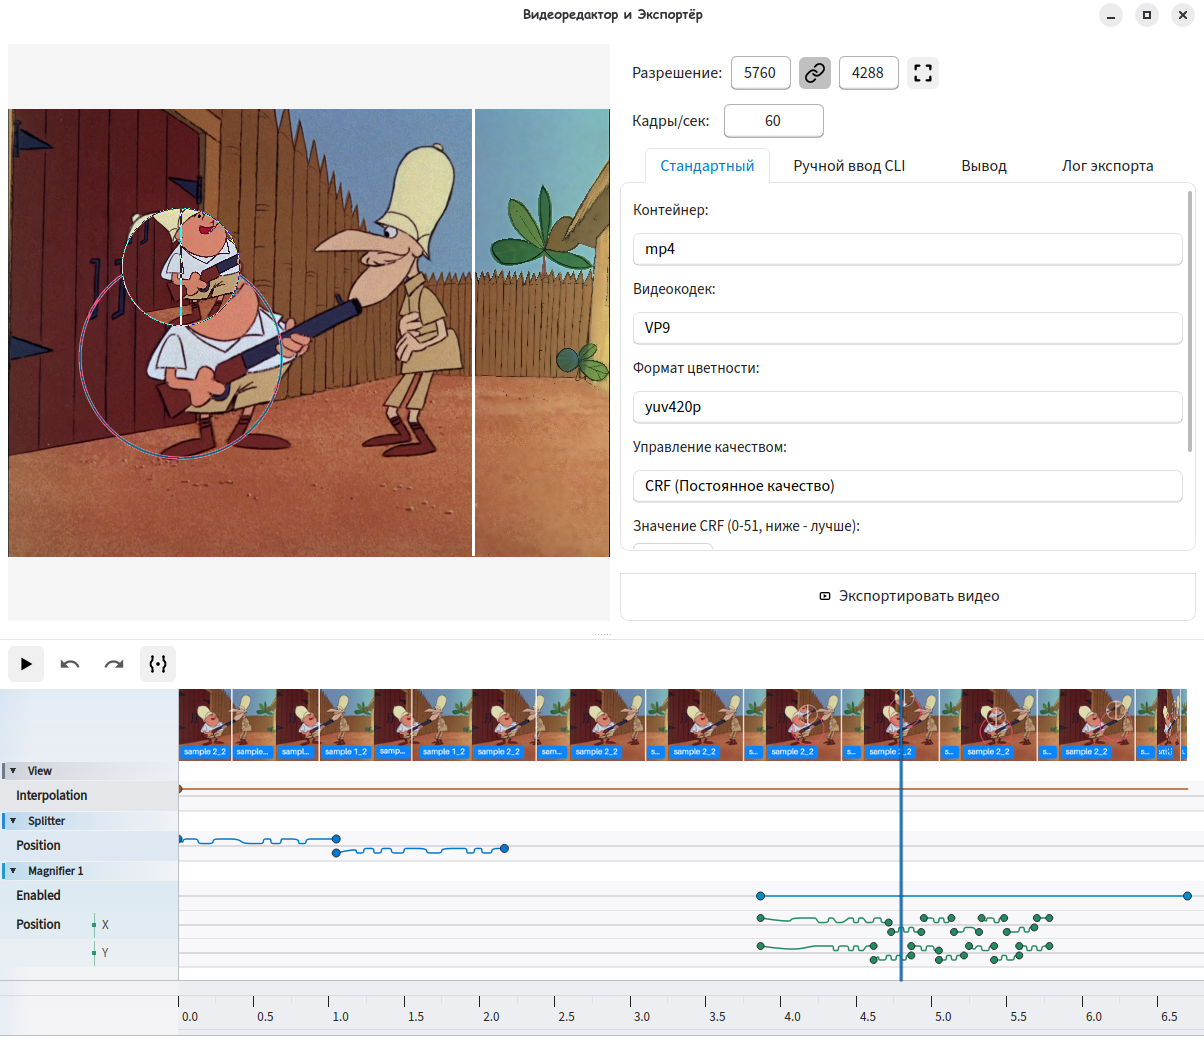Click the X channel label of Magnifier Position
This screenshot has width=1204, height=1041.
click(105, 925)
